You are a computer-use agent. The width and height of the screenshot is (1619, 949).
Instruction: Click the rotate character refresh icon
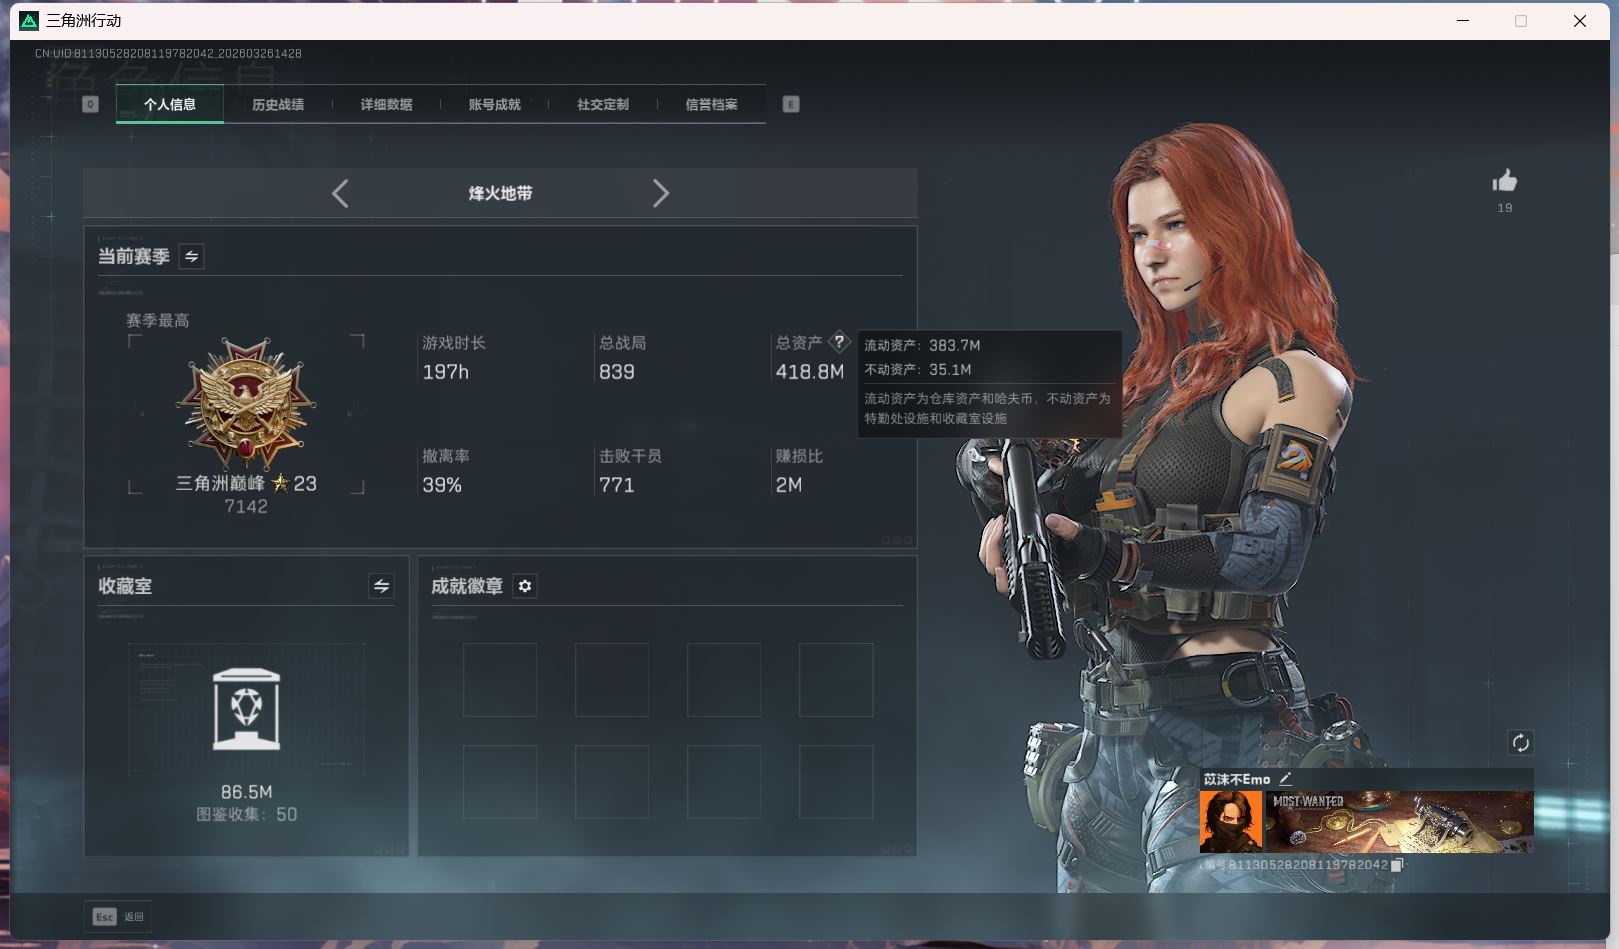1520,742
